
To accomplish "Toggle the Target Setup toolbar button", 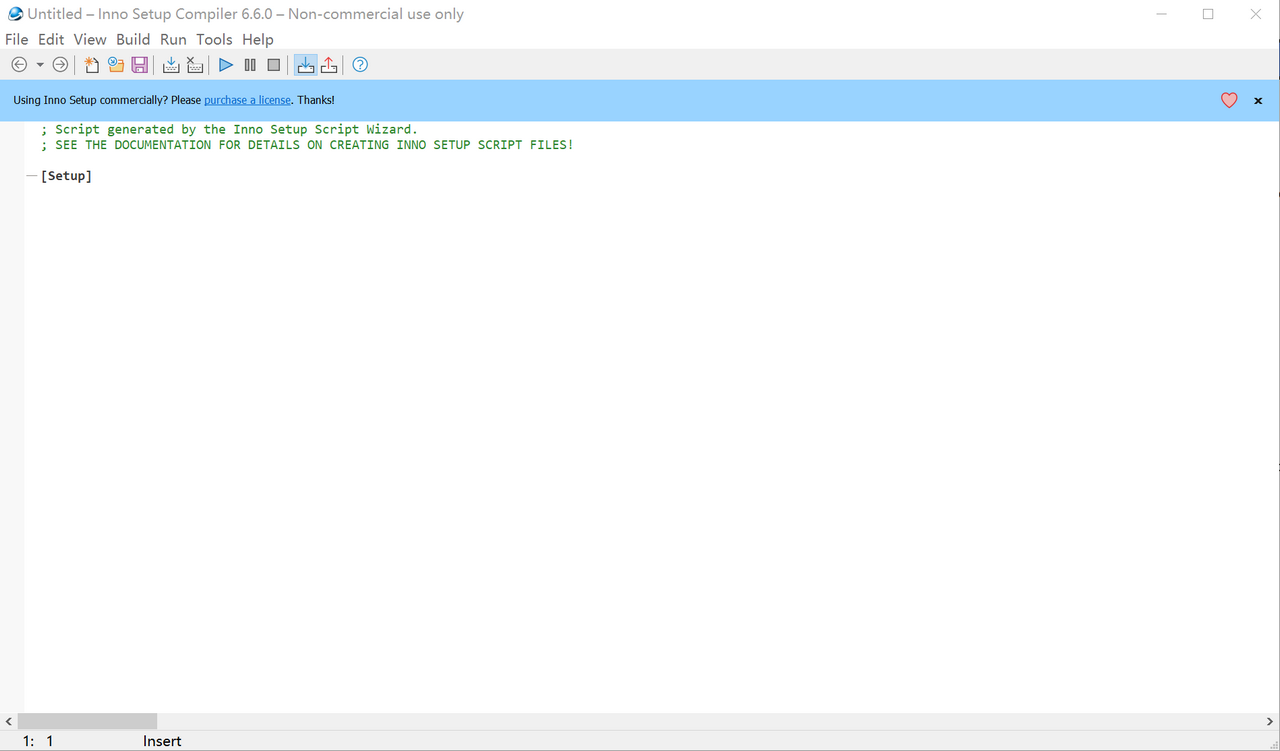I will point(305,65).
